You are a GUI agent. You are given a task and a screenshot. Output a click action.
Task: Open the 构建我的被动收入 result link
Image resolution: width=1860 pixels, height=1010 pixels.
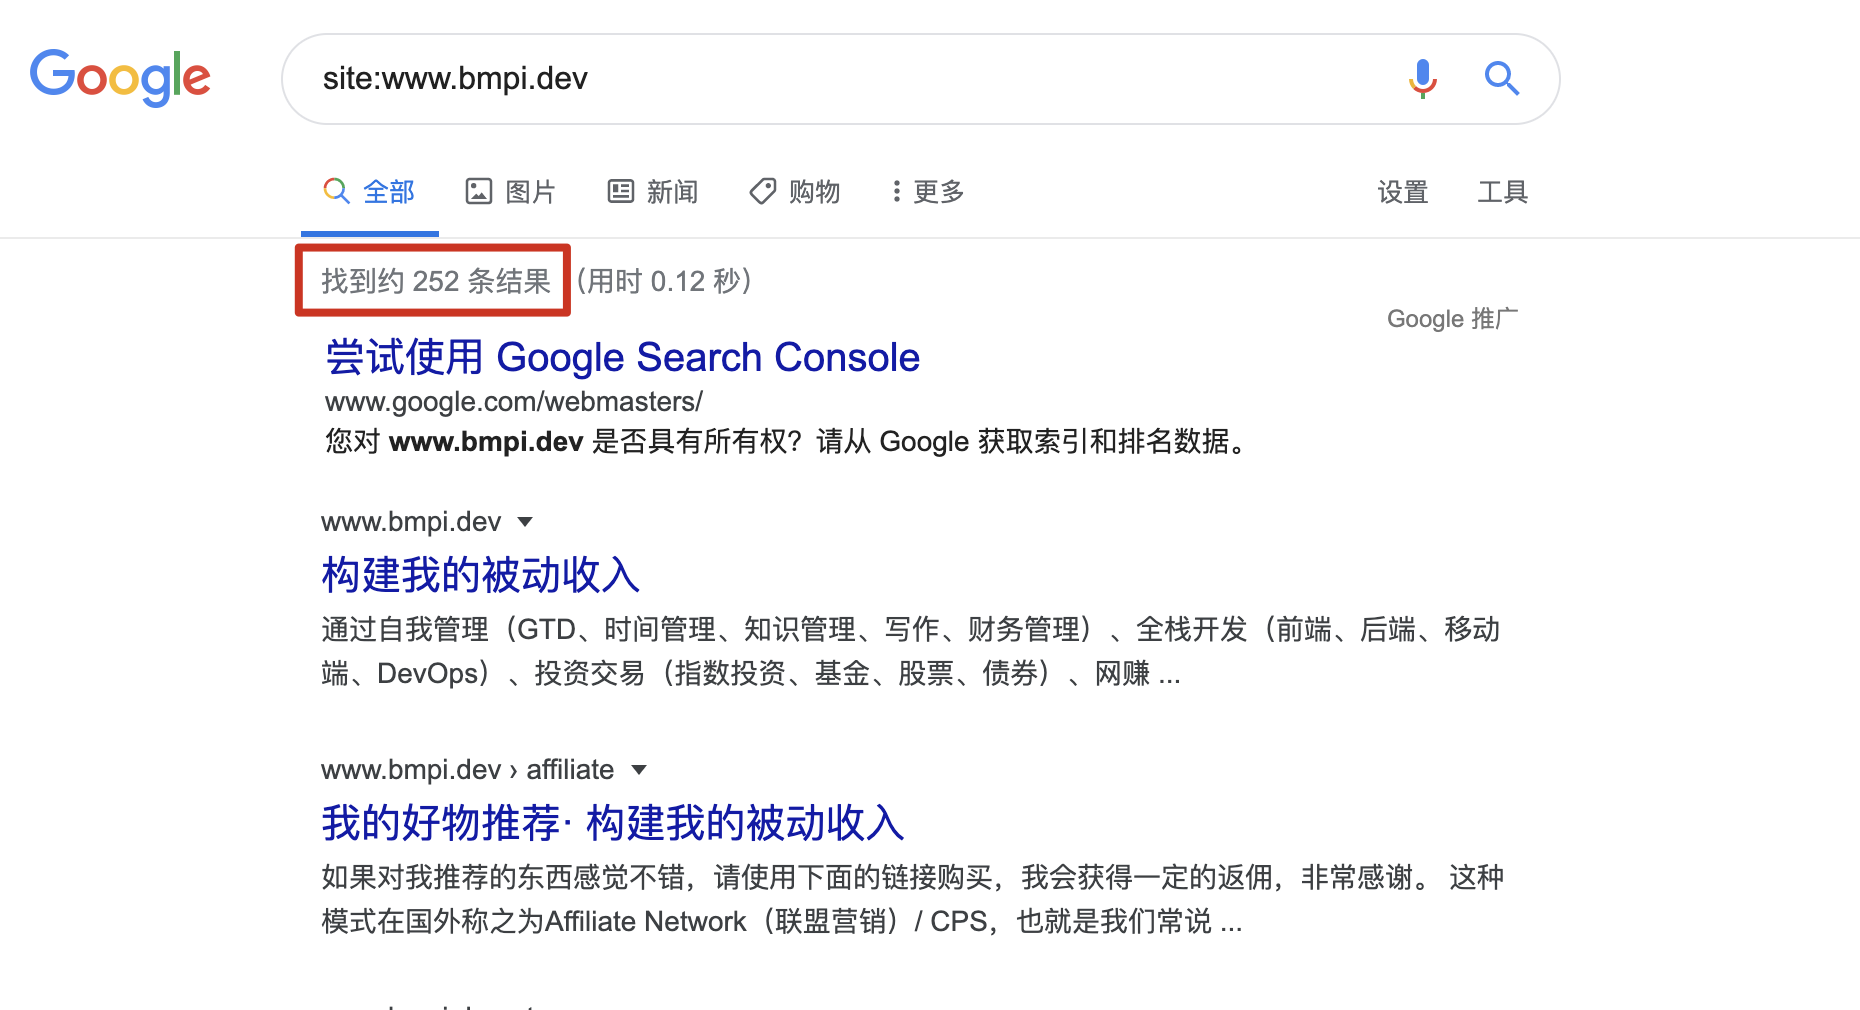(480, 575)
